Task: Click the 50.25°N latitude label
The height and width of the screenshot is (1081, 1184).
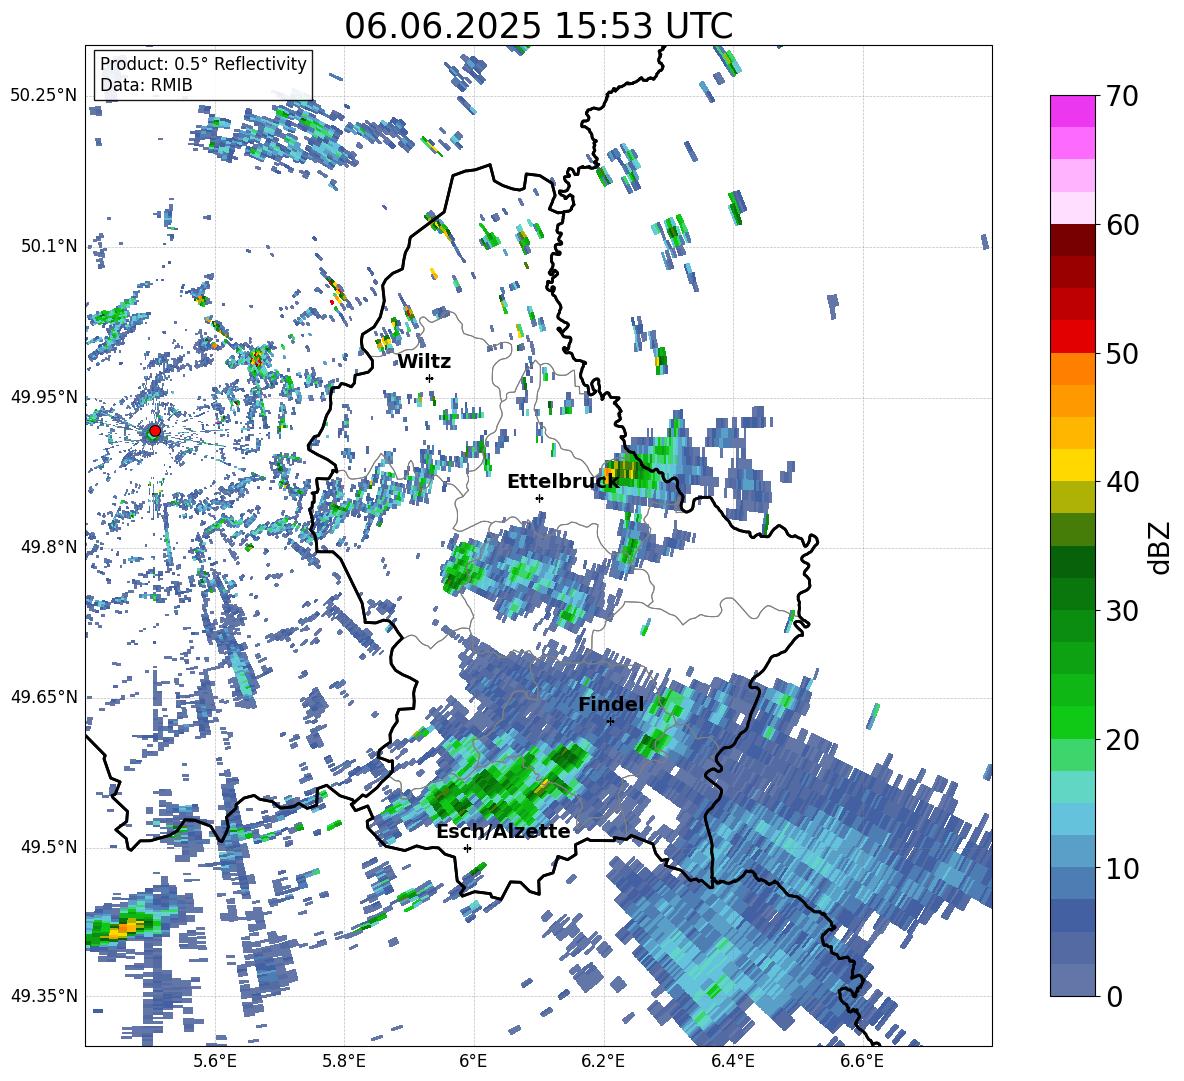Action: click(44, 96)
